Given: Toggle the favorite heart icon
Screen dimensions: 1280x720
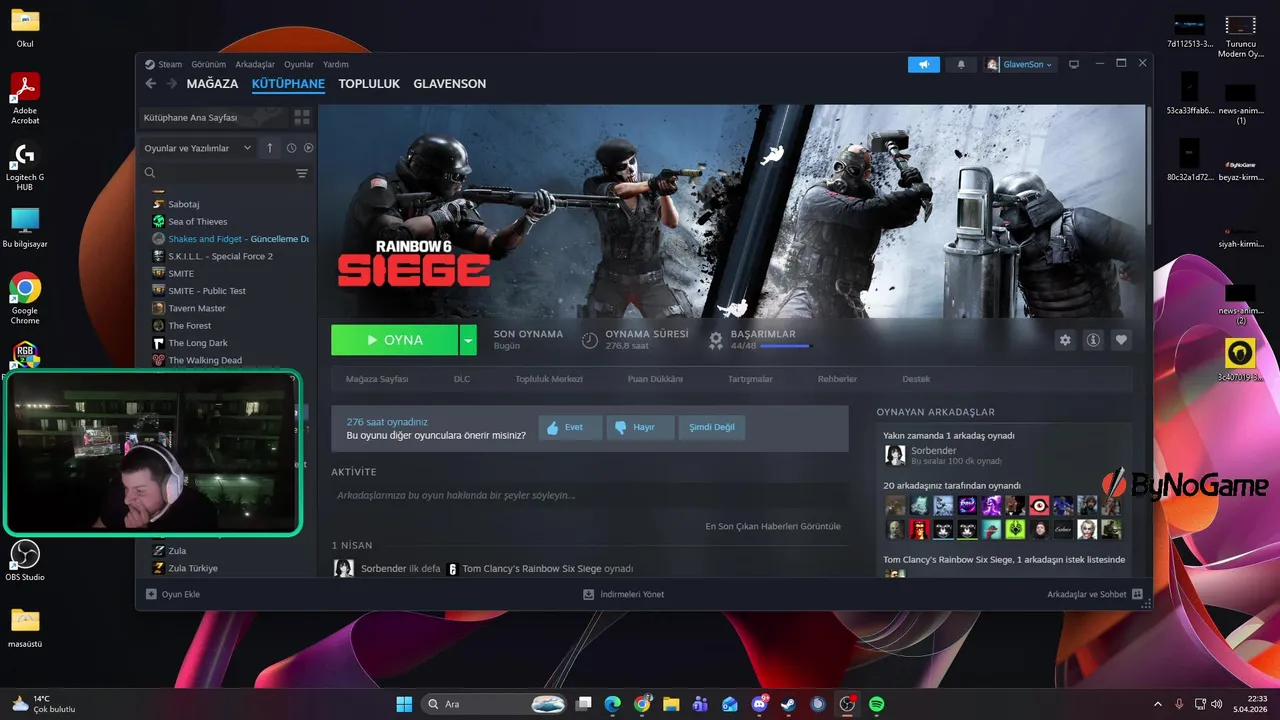Looking at the screenshot, I should click(1121, 340).
